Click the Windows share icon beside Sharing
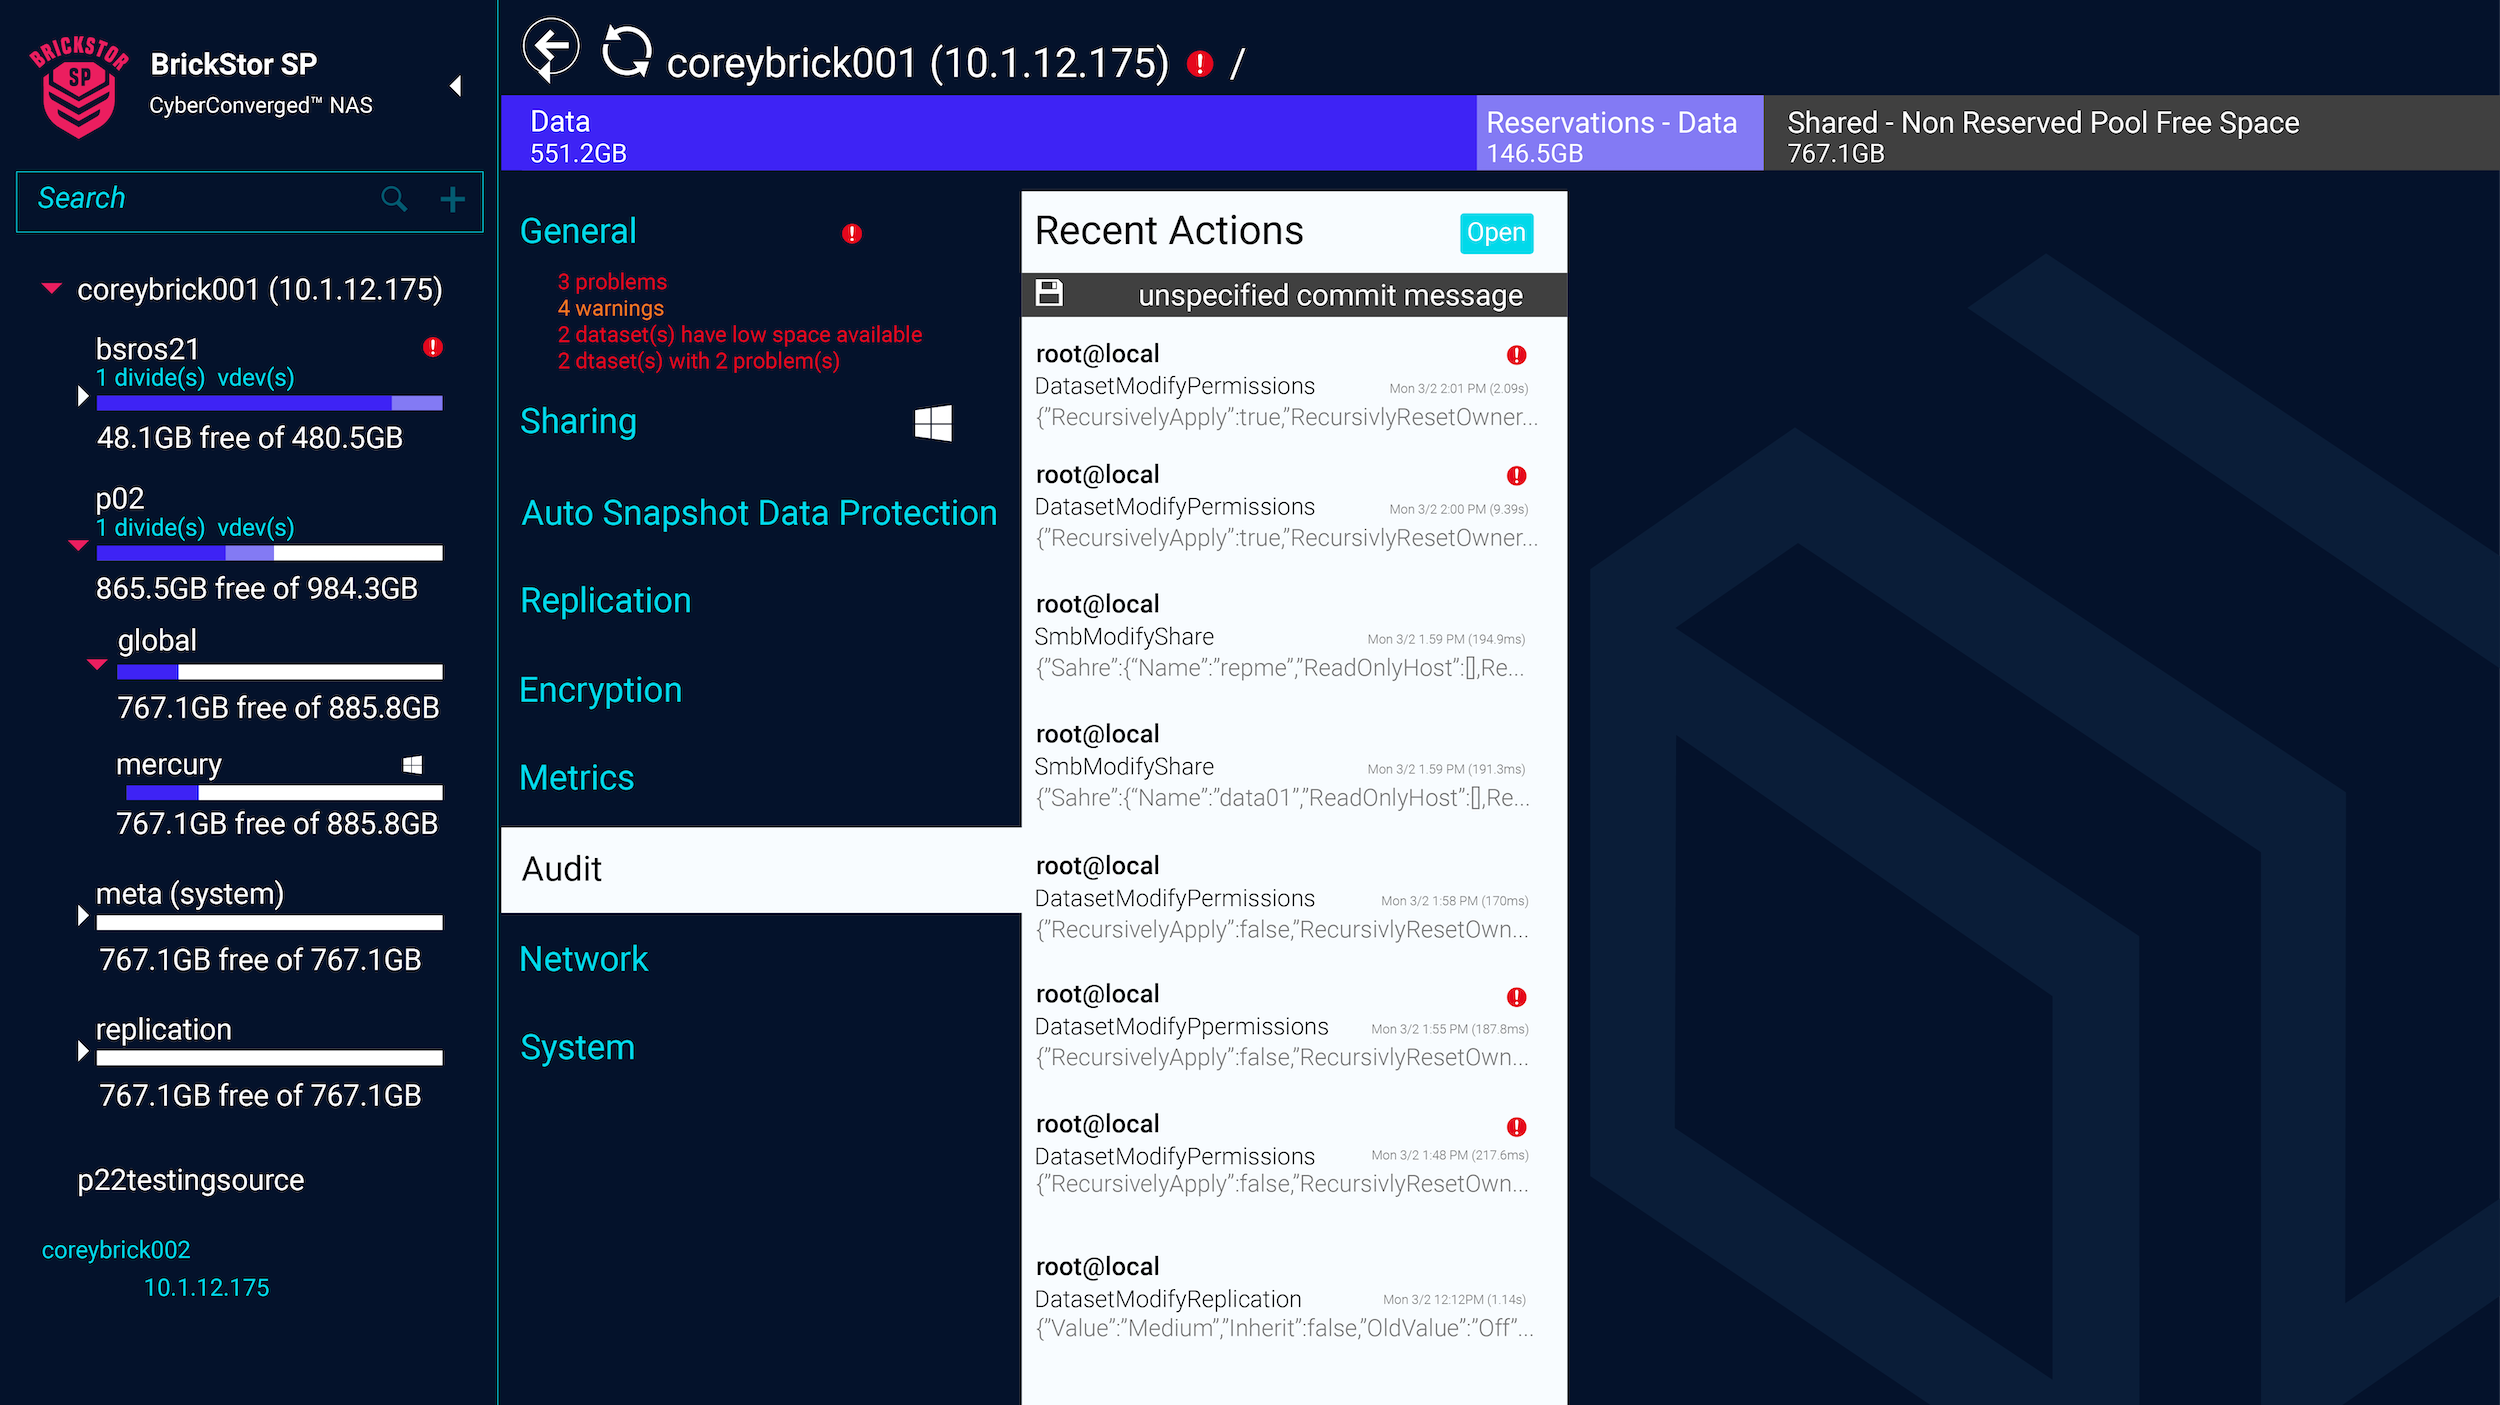2500x1405 pixels. pos(932,423)
